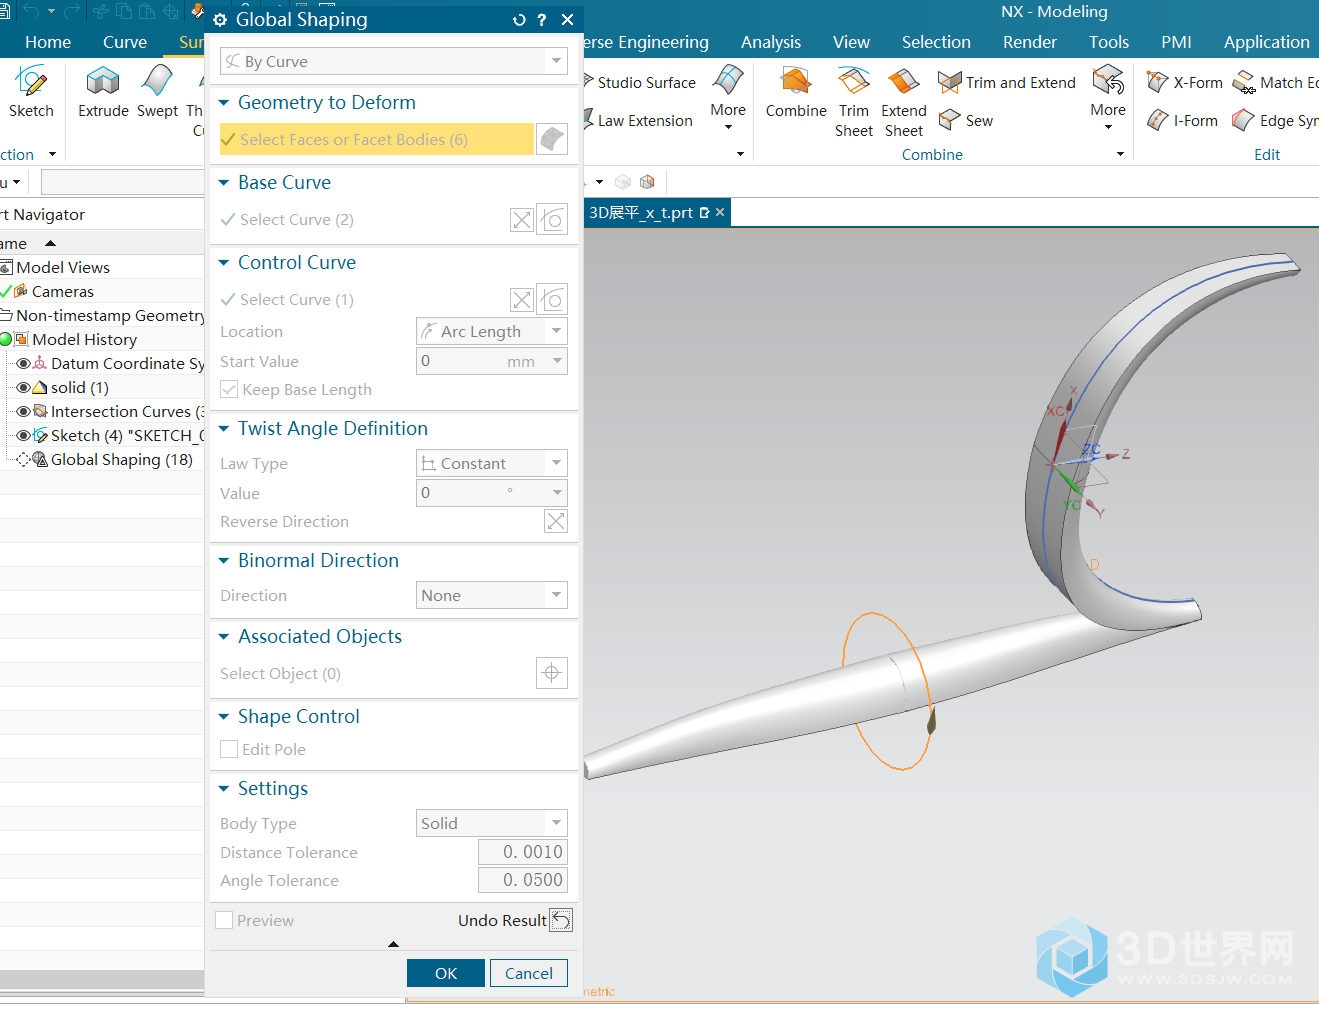Click the Undo Result icon
Screen dimensions: 1319x1011
click(561, 920)
